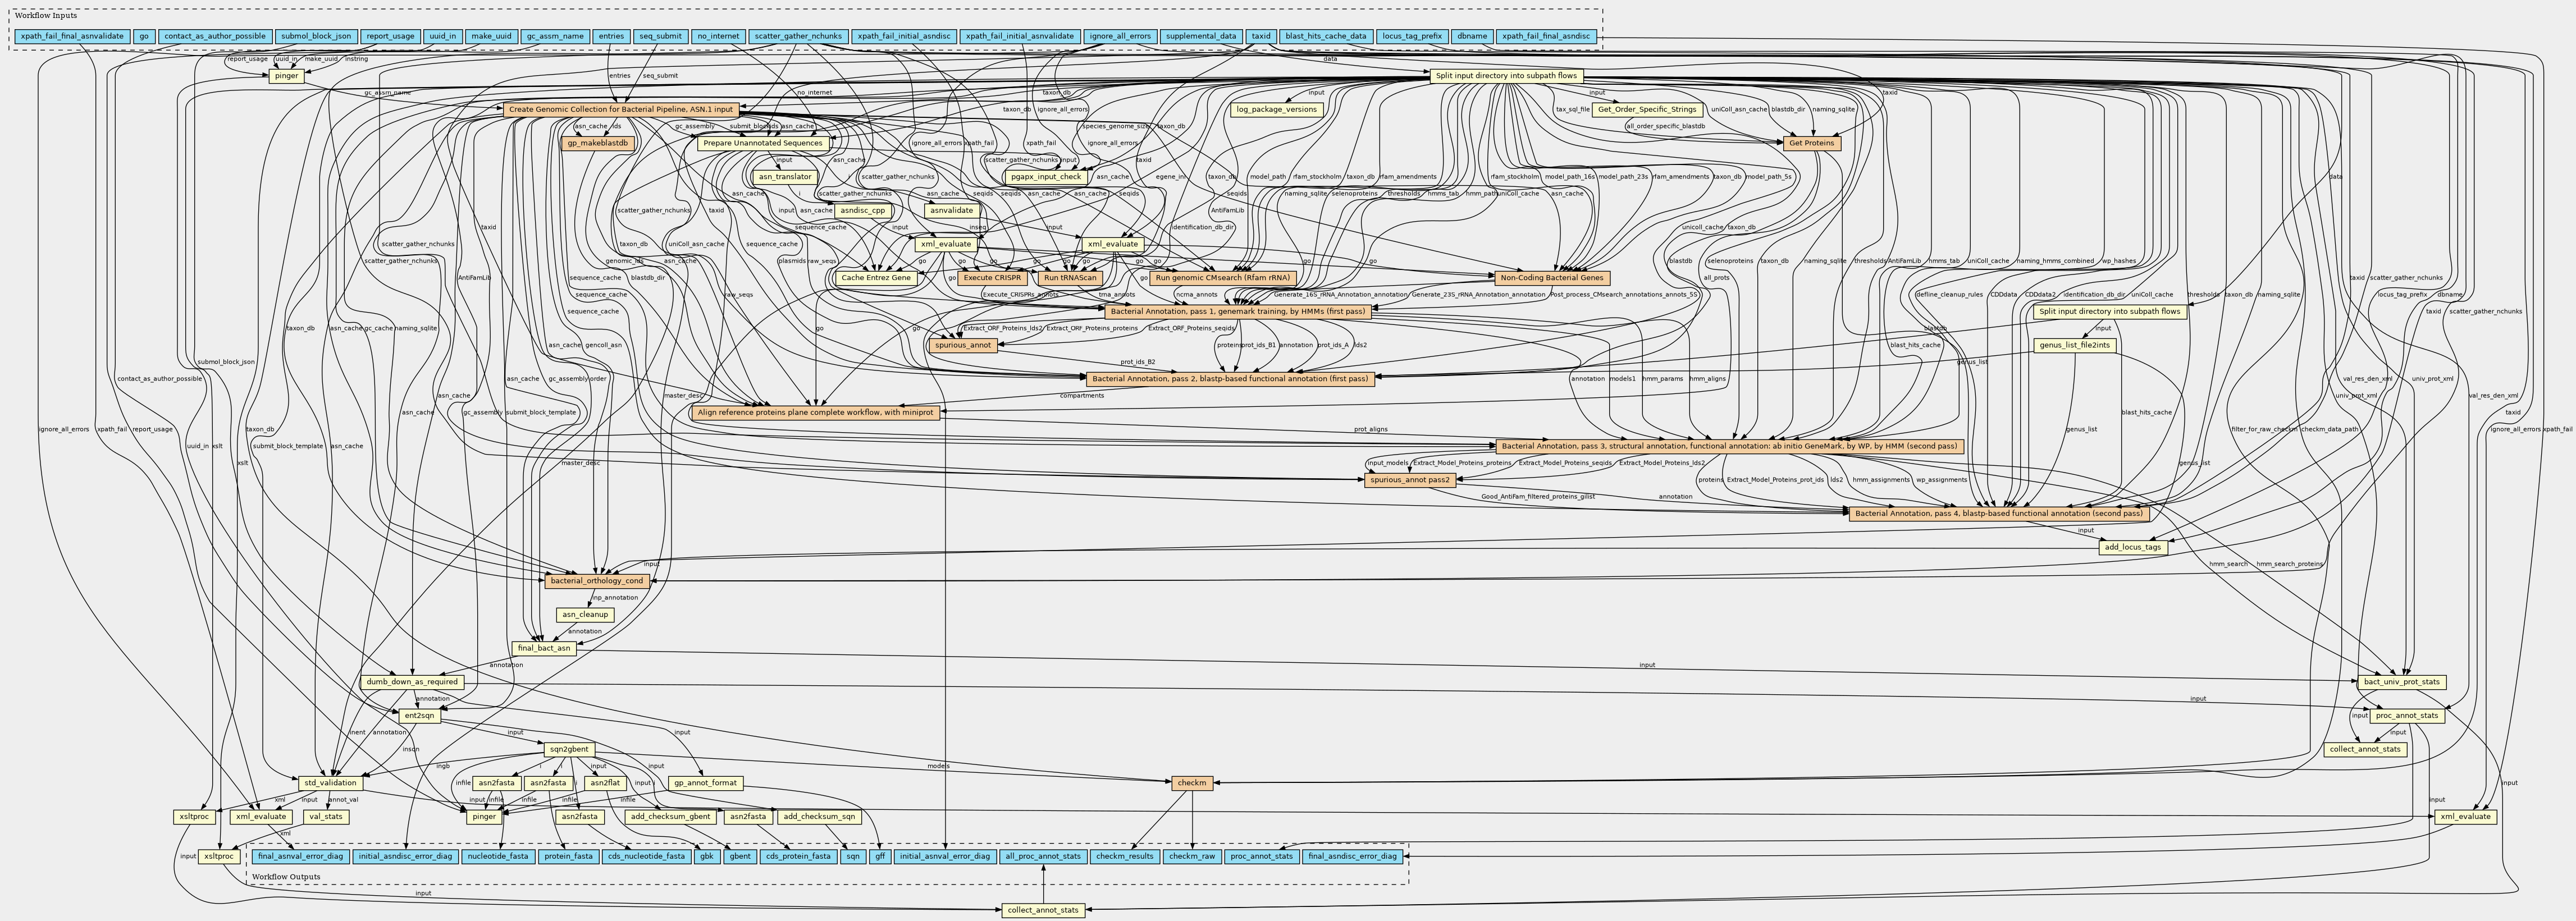
Task: Click the 'ignore_all_errors' input node
Action: (x=1120, y=36)
